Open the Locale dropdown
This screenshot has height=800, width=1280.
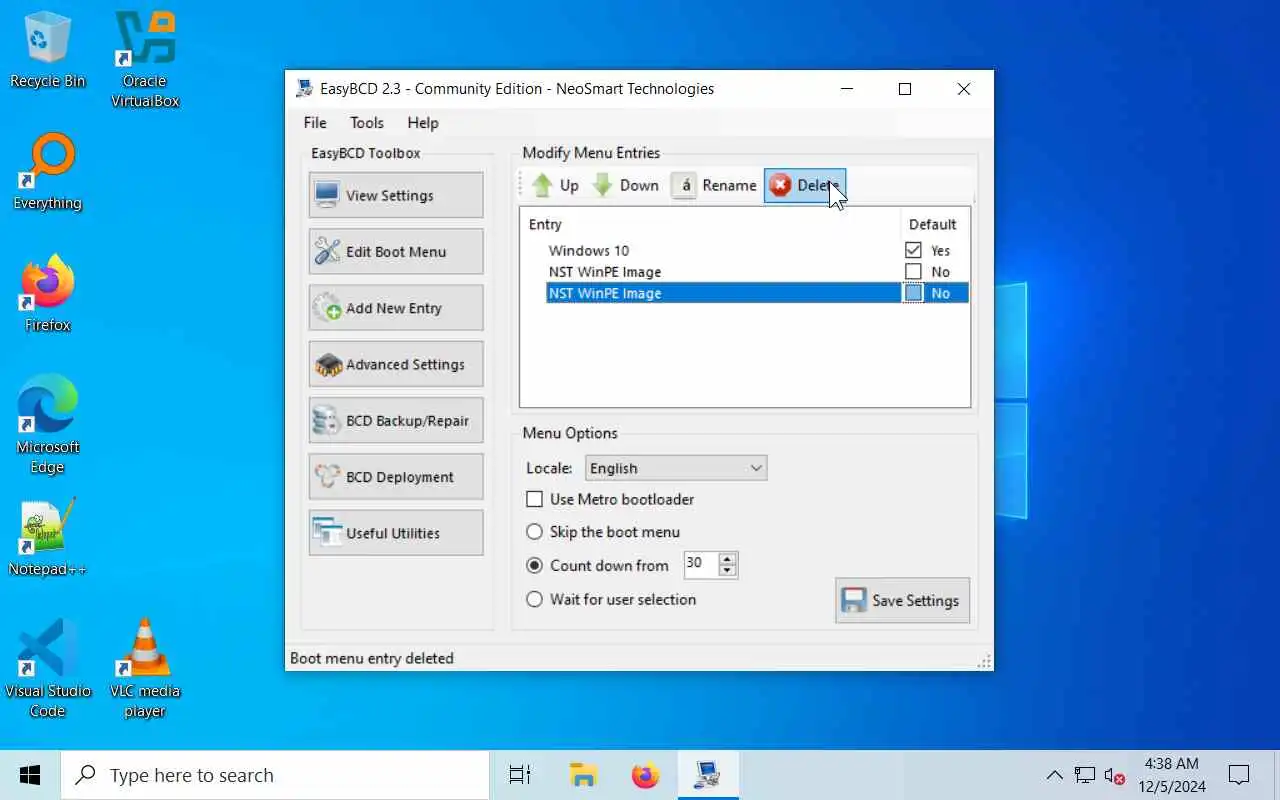click(x=676, y=468)
